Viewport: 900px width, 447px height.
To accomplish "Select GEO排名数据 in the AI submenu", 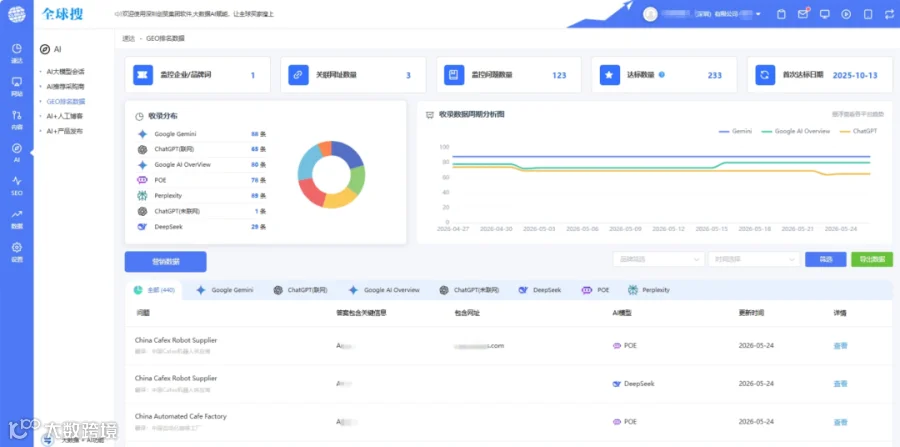I will [x=65, y=102].
